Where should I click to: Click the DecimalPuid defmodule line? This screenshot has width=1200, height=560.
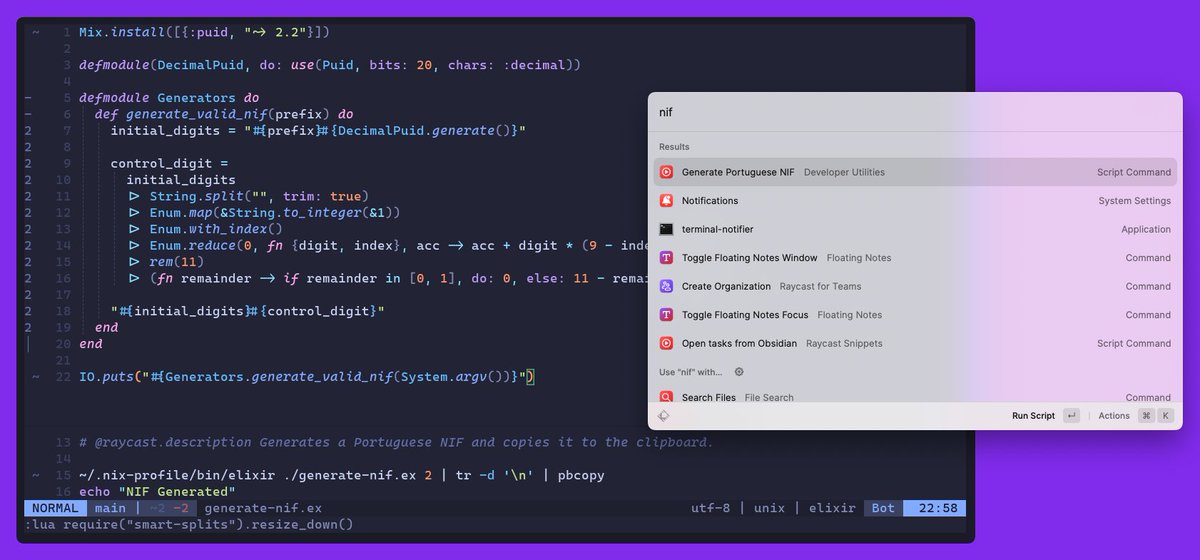(x=329, y=65)
